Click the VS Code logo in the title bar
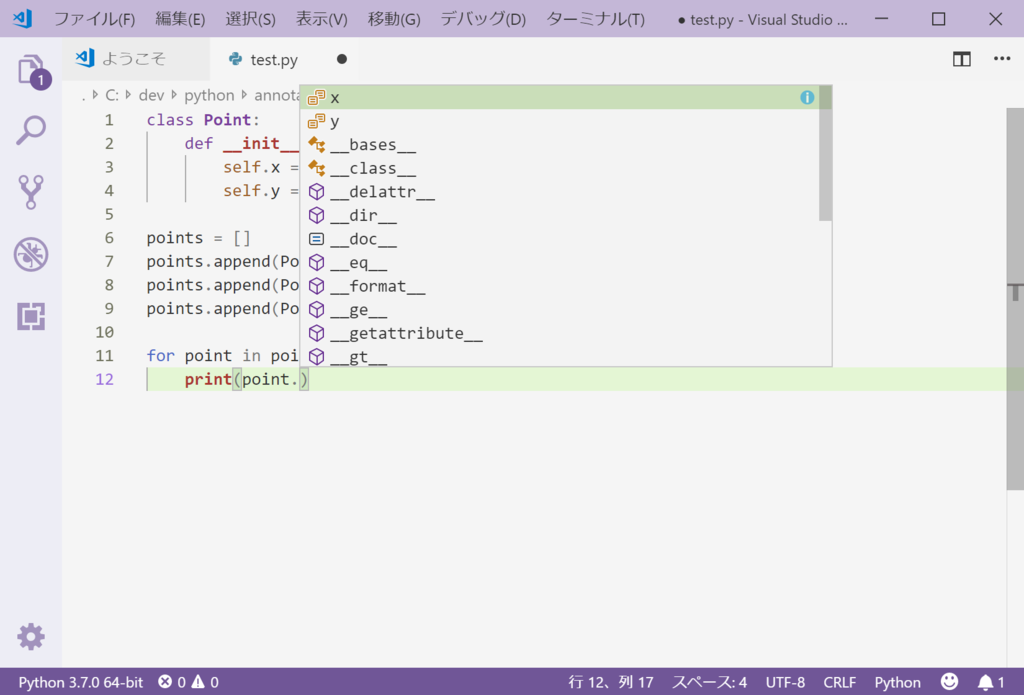 tap(22, 18)
